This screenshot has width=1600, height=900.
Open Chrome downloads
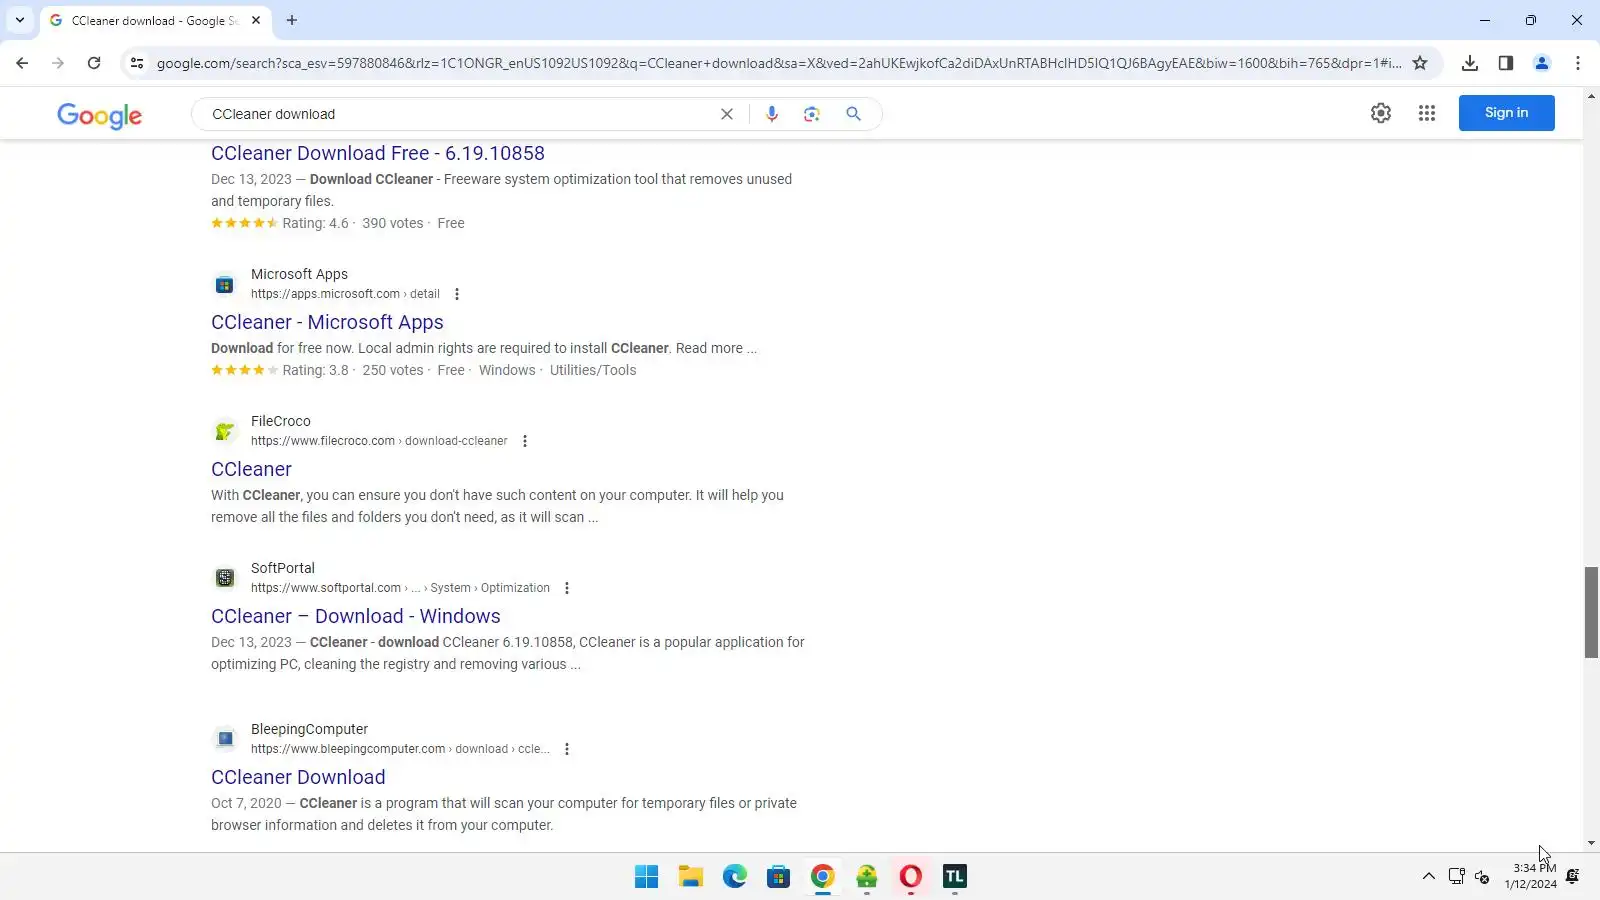tap(1470, 63)
